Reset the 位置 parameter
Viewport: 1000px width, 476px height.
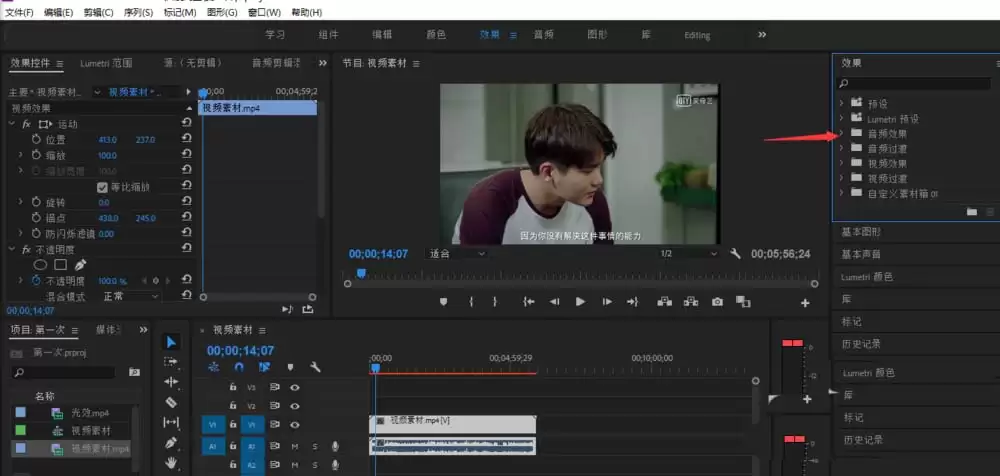(x=187, y=140)
